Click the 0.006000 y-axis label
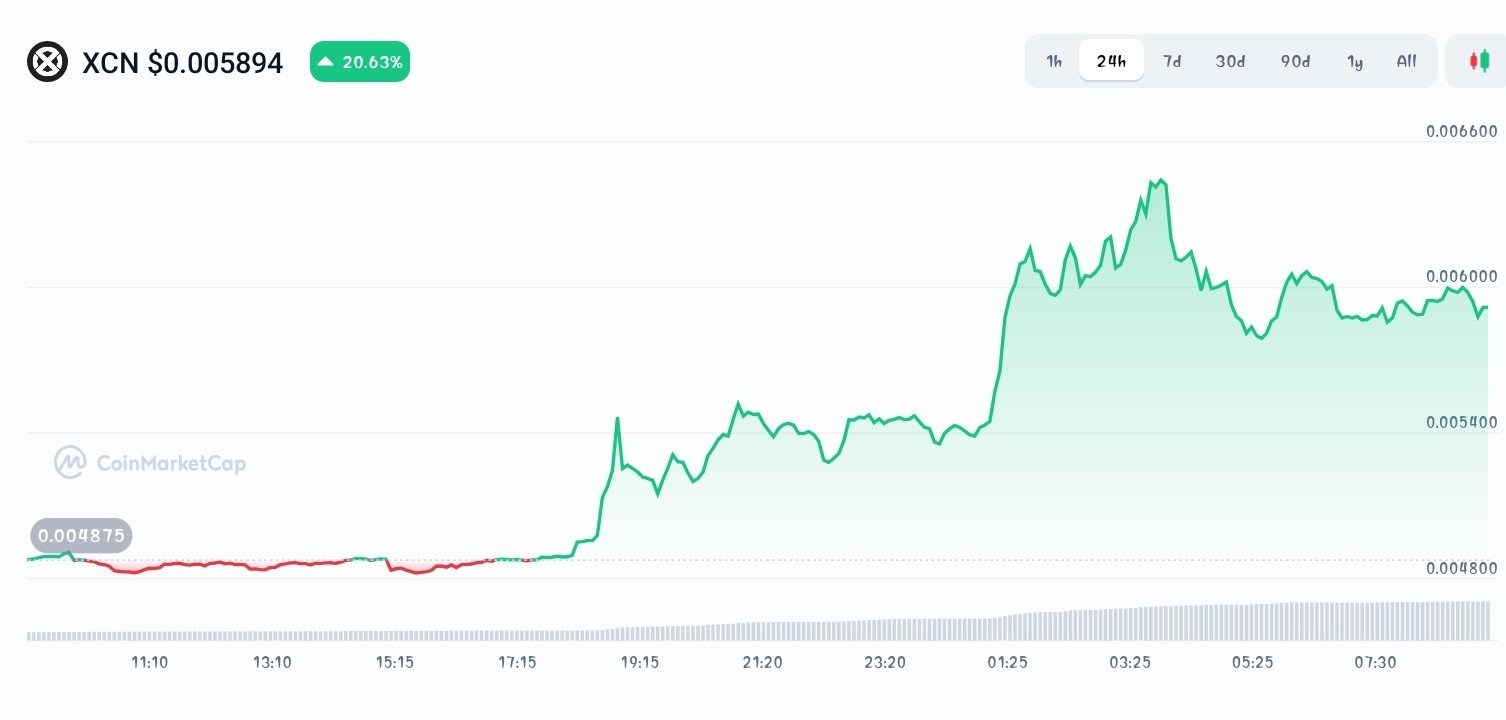This screenshot has height=720, width=1506. click(x=1462, y=276)
